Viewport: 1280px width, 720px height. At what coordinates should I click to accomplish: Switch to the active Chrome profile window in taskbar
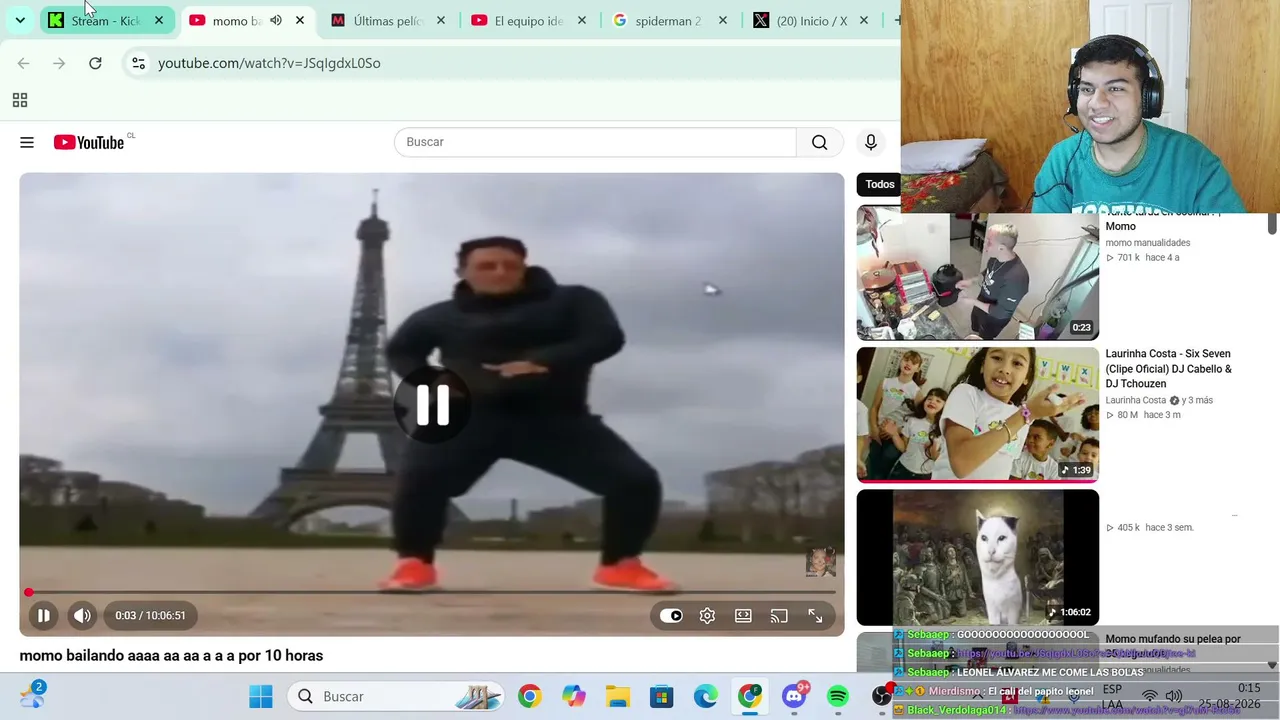coord(750,696)
